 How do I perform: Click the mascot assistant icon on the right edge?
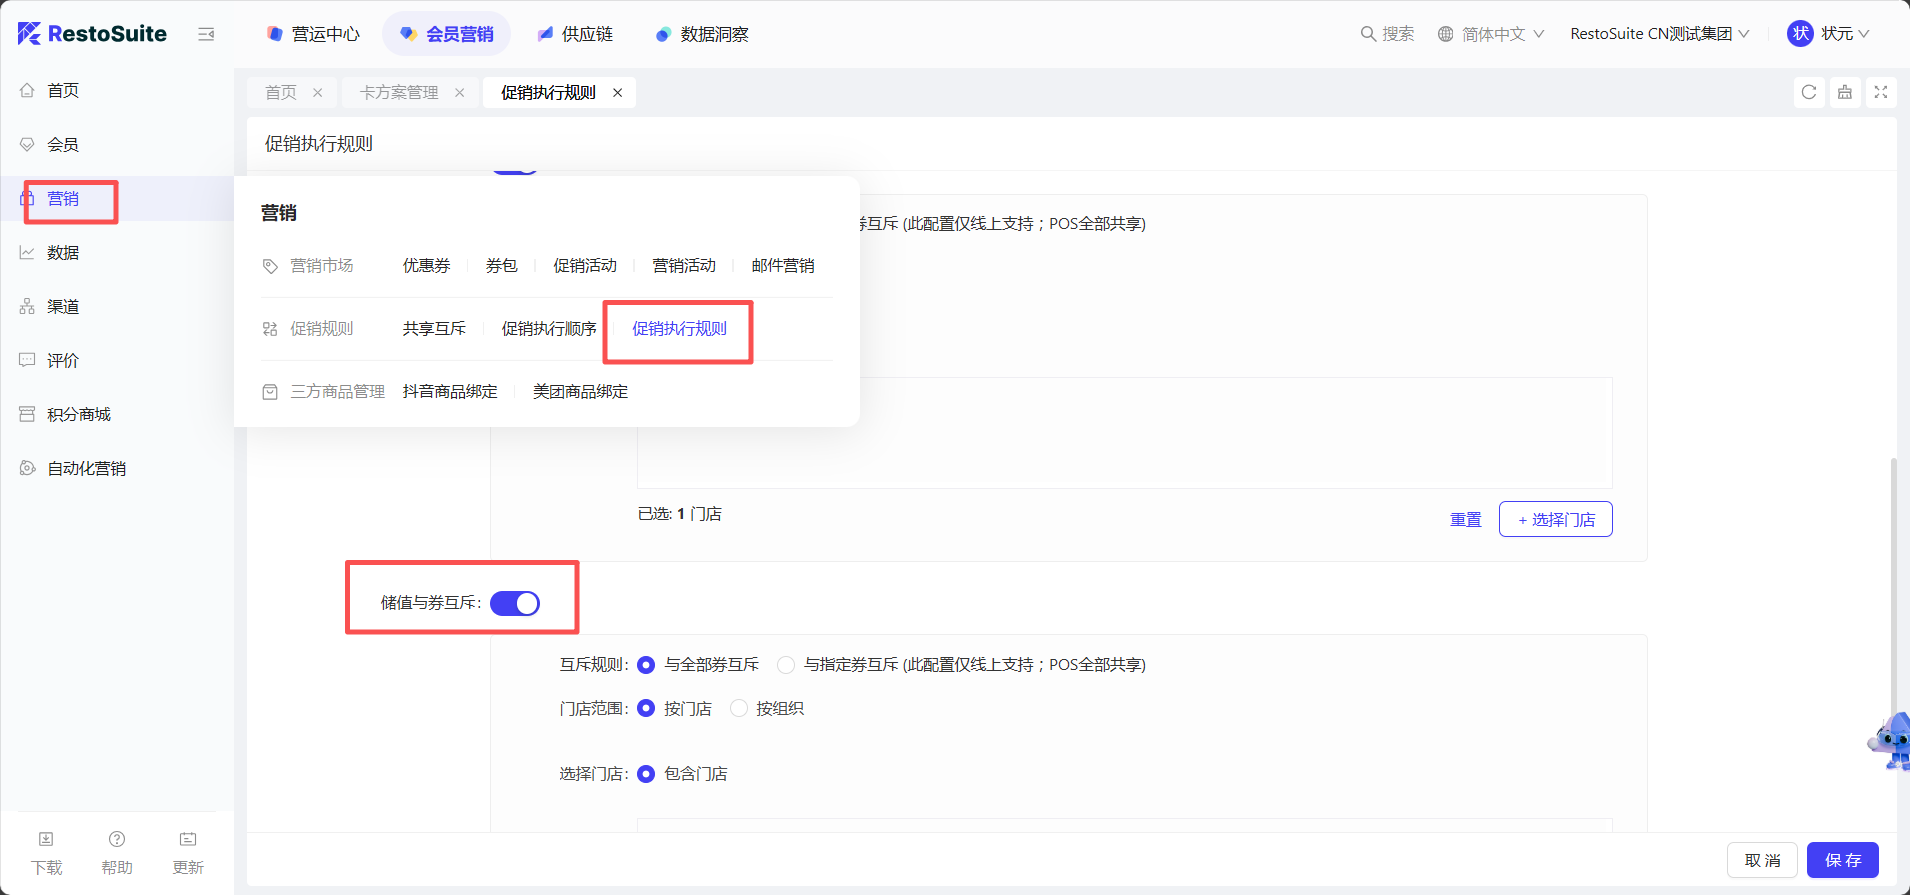tap(1890, 741)
